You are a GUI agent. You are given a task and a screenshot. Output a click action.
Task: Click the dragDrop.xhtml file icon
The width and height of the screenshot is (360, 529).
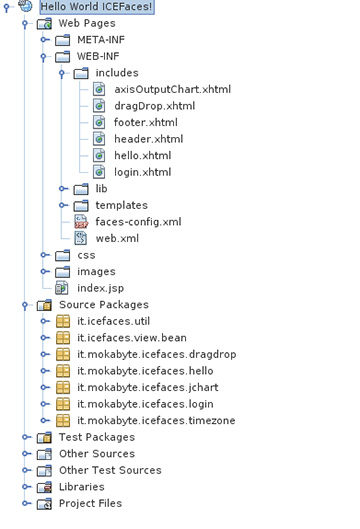click(x=99, y=106)
